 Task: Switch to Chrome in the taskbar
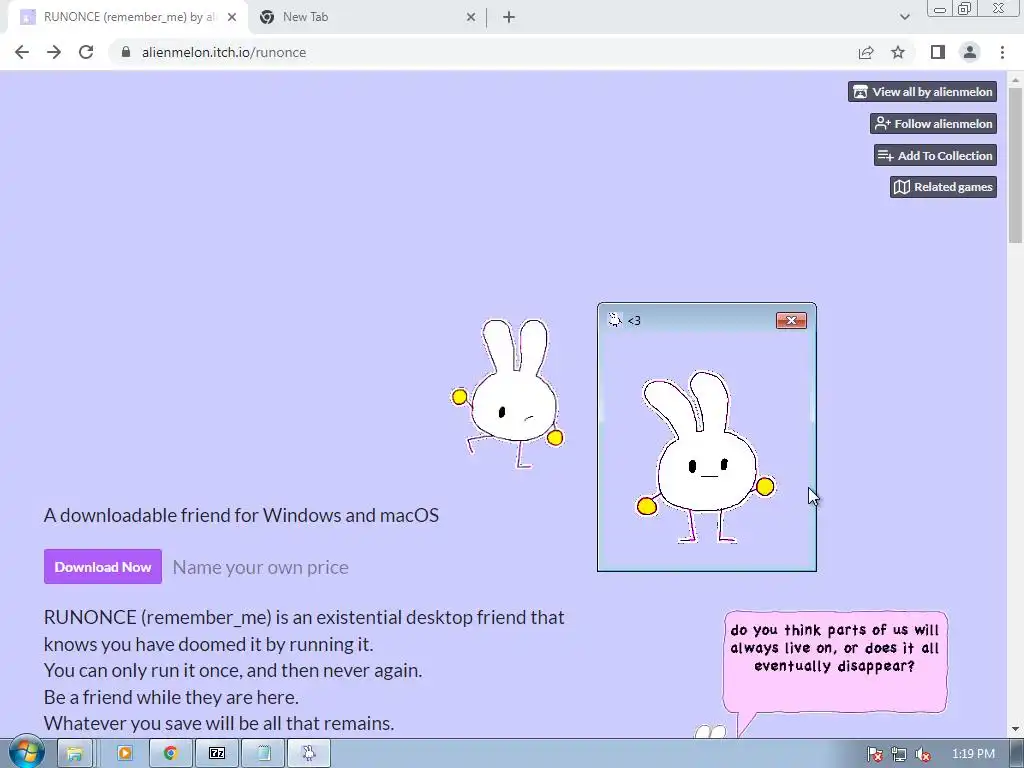click(170, 754)
